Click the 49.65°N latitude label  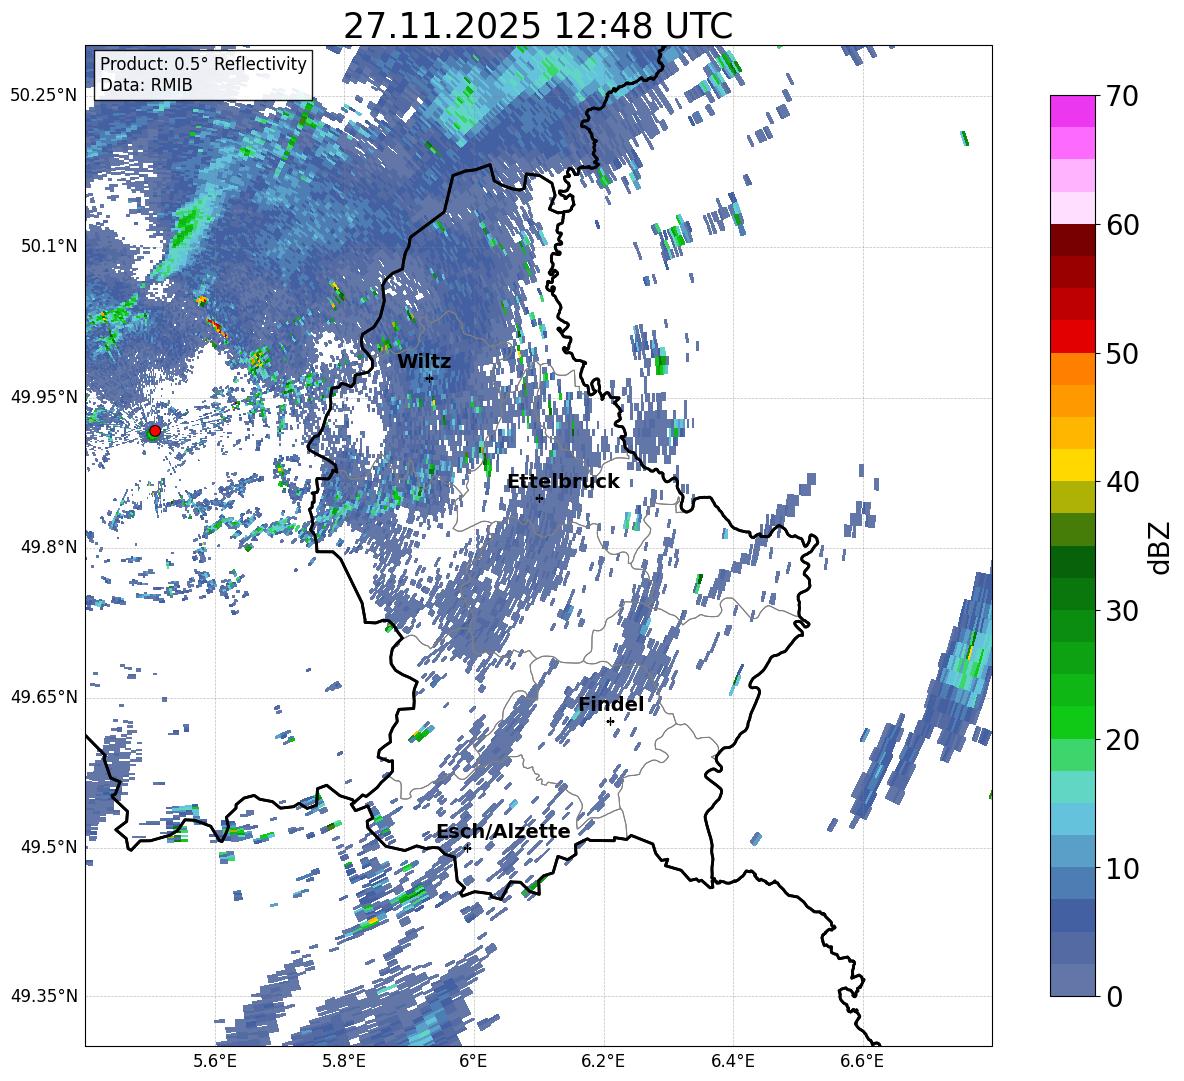pos(44,696)
